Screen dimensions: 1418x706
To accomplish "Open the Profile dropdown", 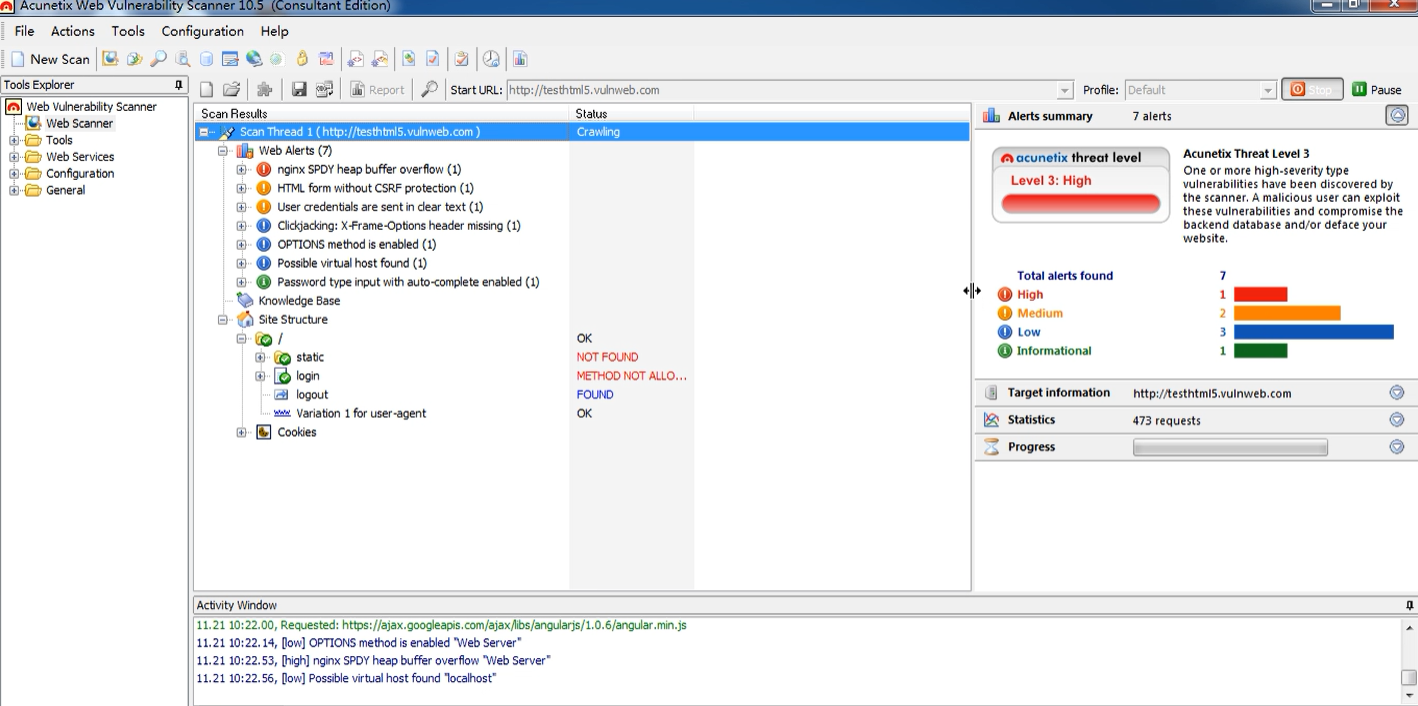I will pyautogui.click(x=1201, y=90).
